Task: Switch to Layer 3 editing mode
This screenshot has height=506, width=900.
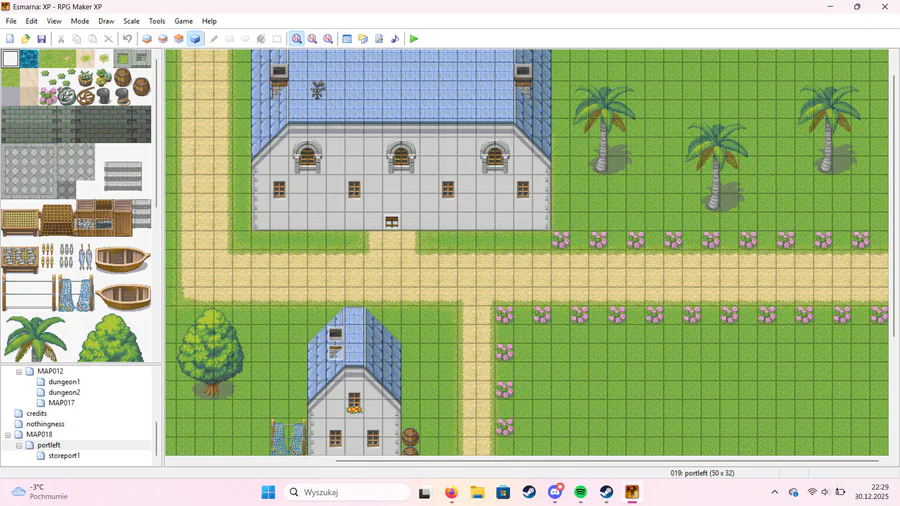Action: tap(179, 39)
